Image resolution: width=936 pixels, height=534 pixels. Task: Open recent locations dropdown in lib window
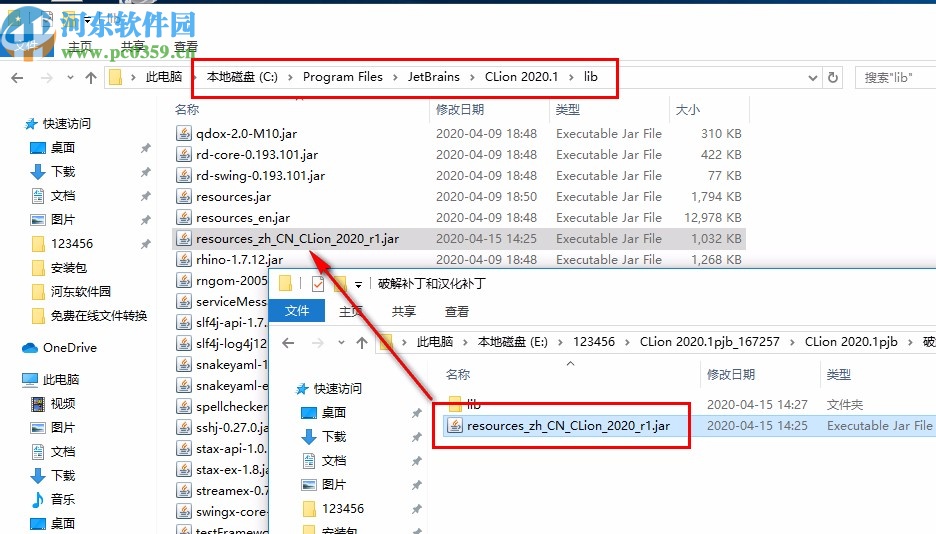[x=70, y=78]
